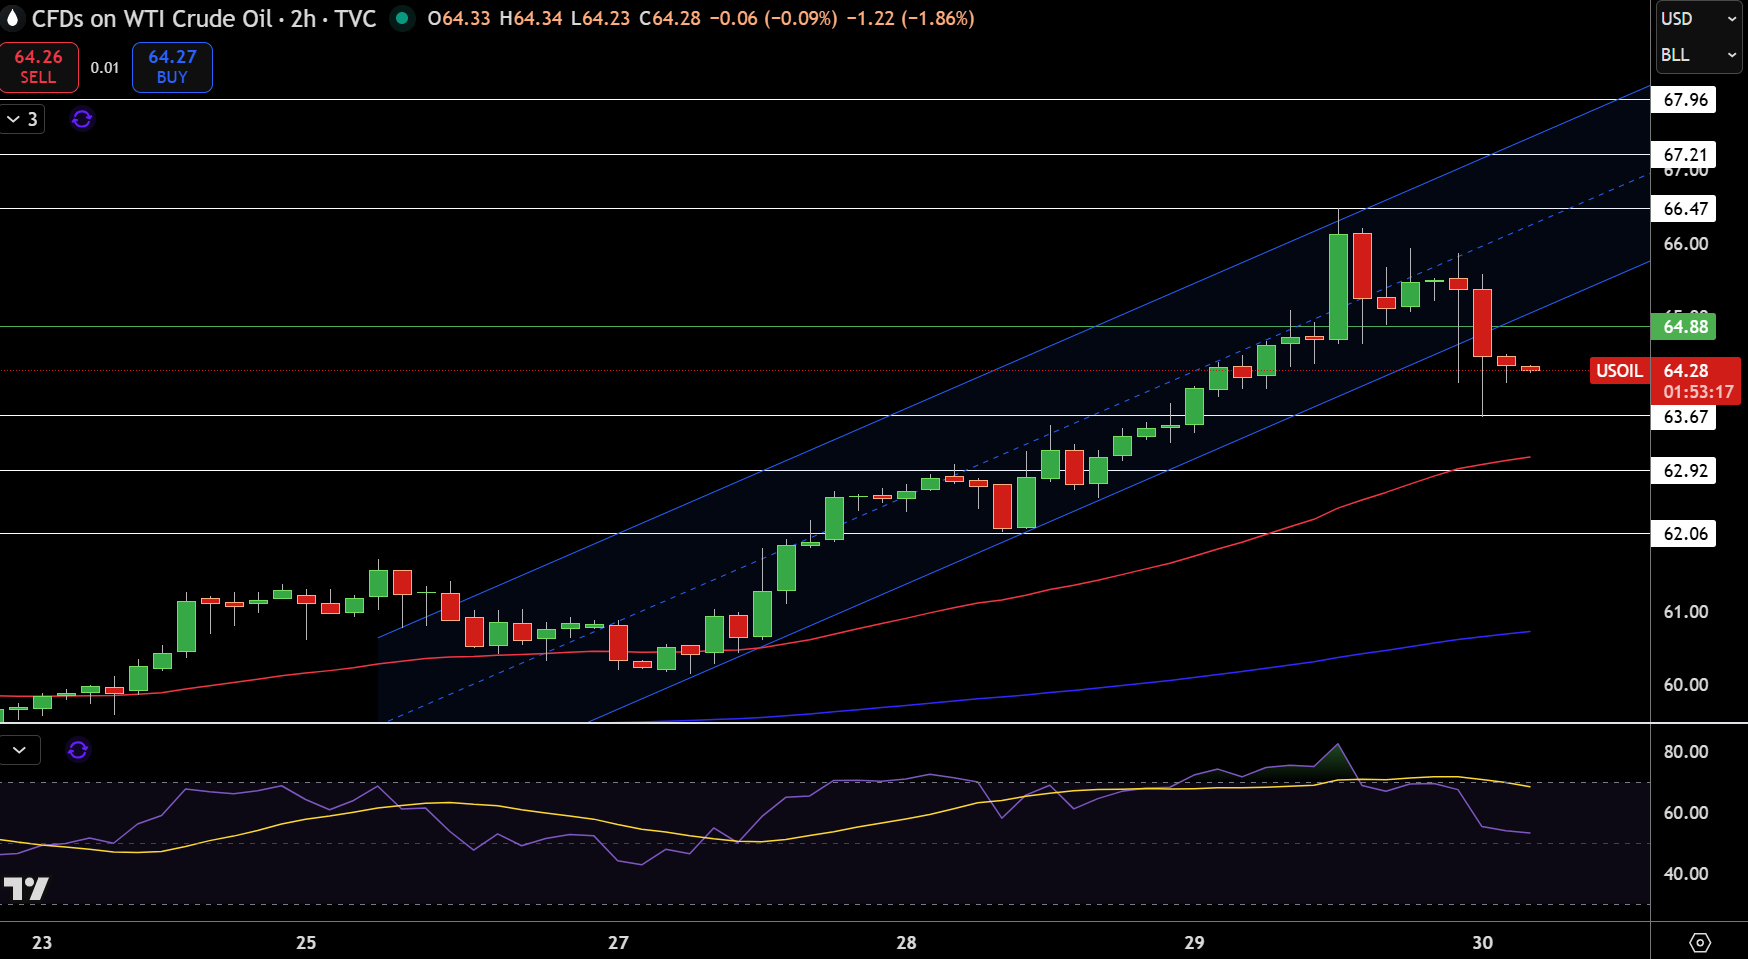
Task: Click the green 64.88 price label
Action: point(1685,327)
